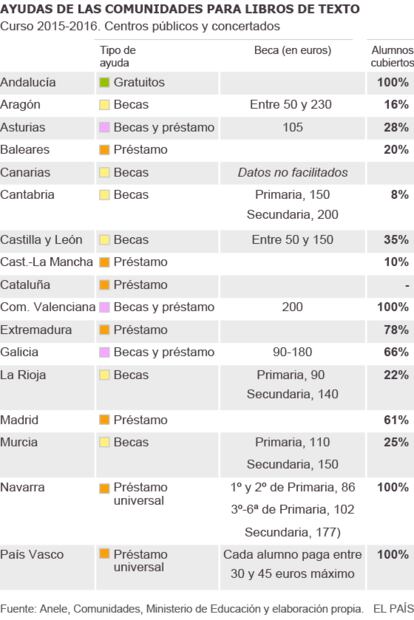The image size is (414, 620).
Task: Click the orange square in the Baleares row
Action: (104, 150)
